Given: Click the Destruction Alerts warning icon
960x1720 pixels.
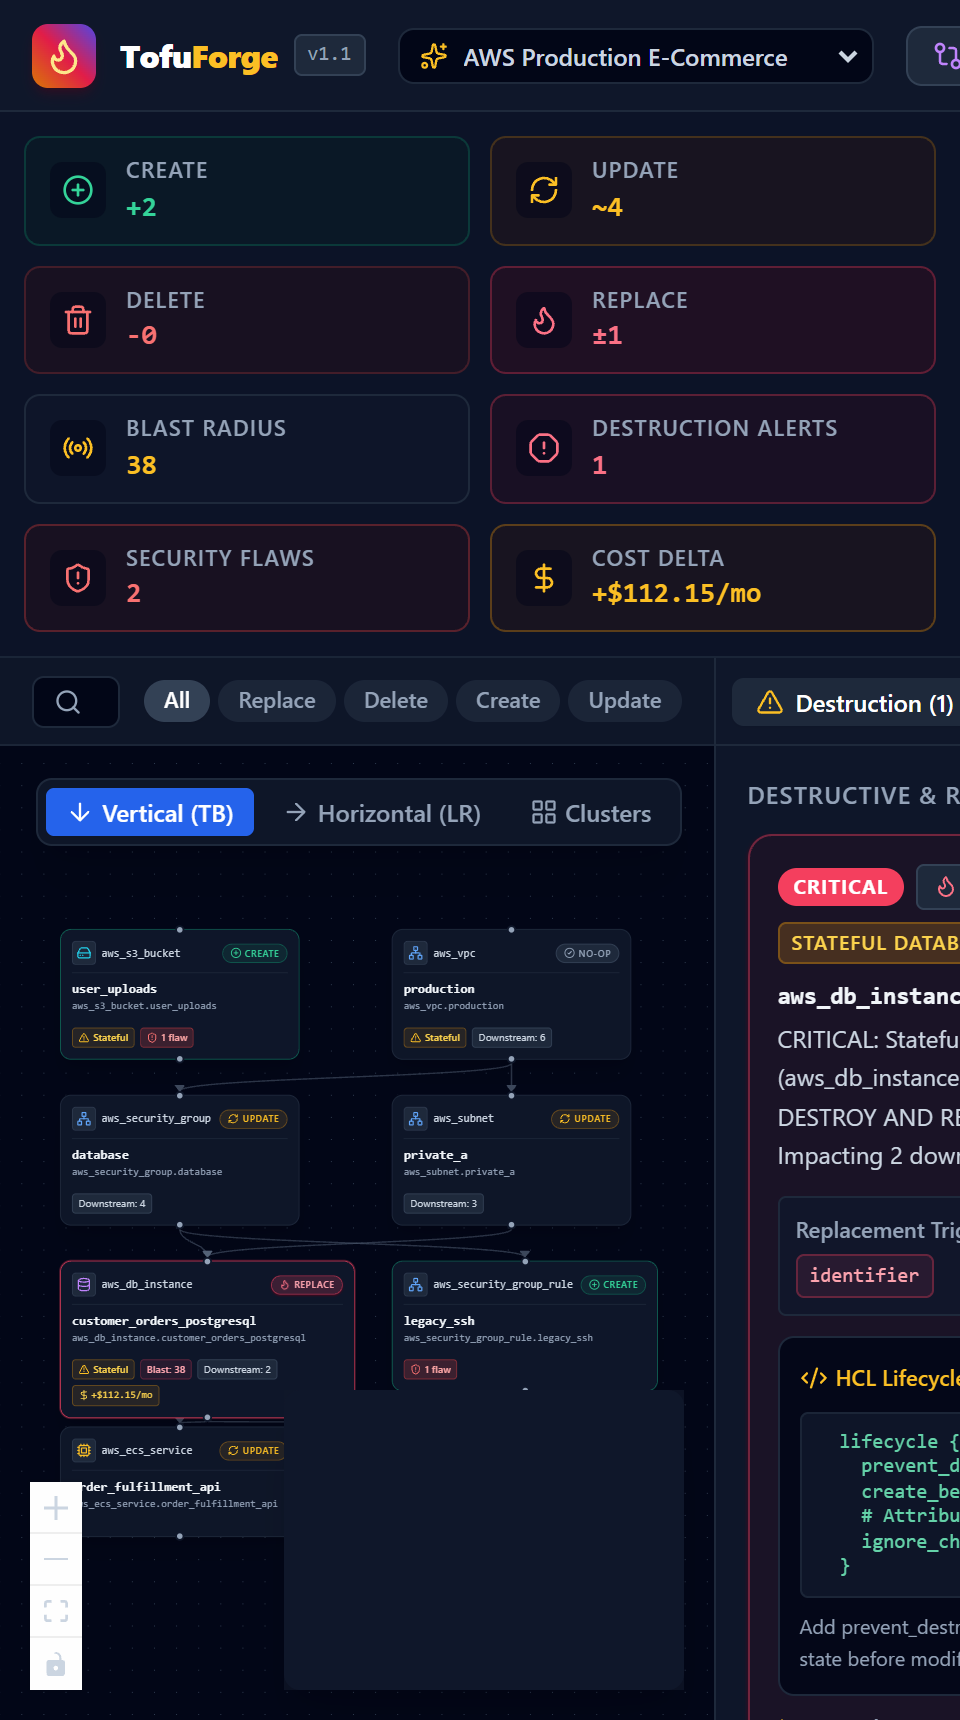Looking at the screenshot, I should point(544,448).
